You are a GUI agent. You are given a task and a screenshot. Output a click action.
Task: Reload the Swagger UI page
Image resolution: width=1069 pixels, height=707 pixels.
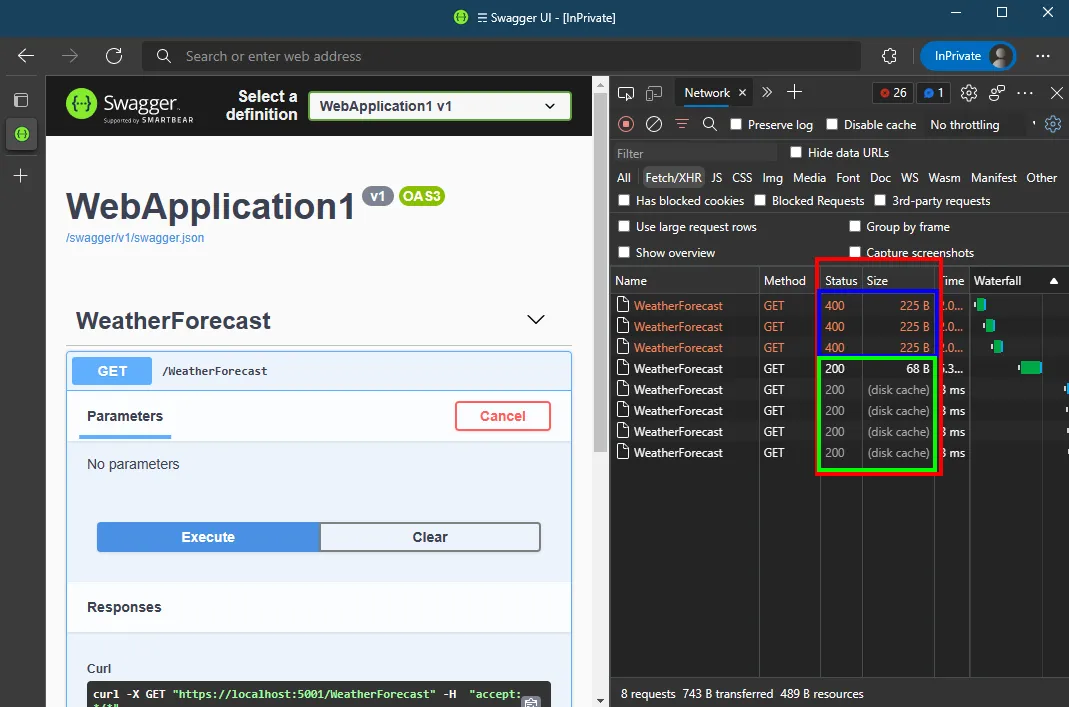(114, 56)
